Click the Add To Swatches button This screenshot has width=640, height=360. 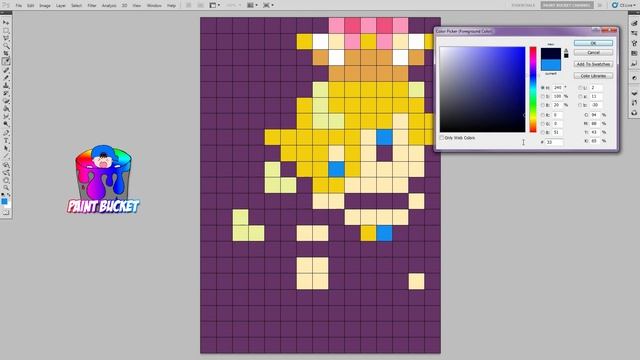tap(593, 64)
